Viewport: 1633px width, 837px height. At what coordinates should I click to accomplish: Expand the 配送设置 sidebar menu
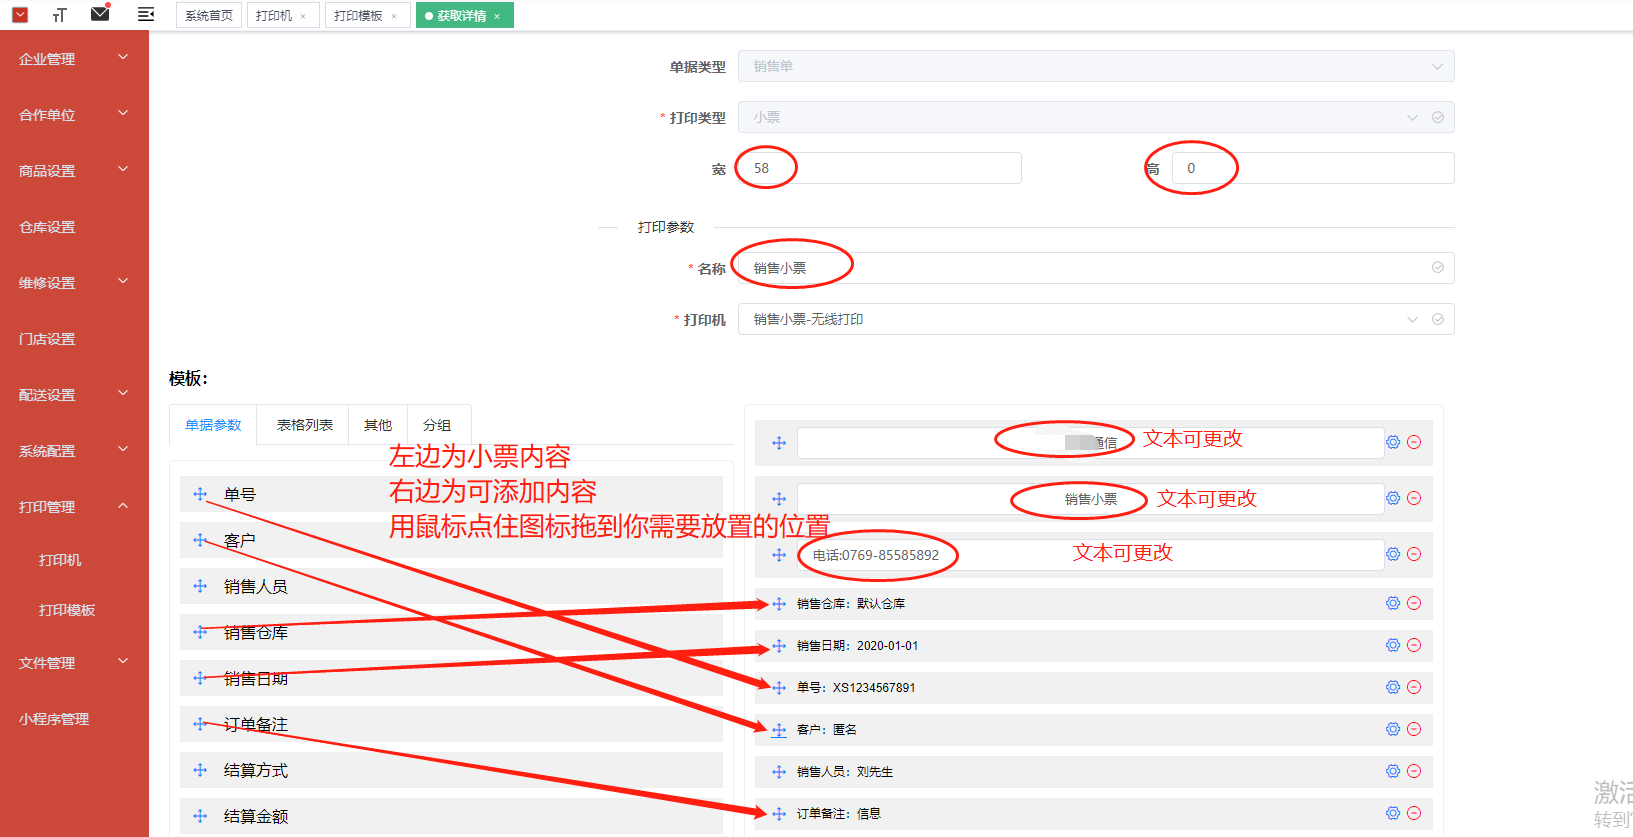click(x=74, y=395)
